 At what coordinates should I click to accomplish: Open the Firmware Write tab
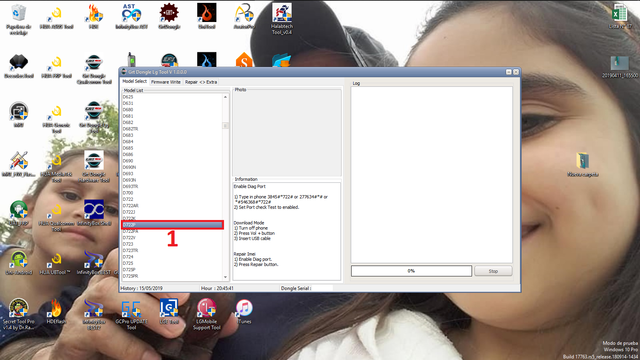(166, 82)
